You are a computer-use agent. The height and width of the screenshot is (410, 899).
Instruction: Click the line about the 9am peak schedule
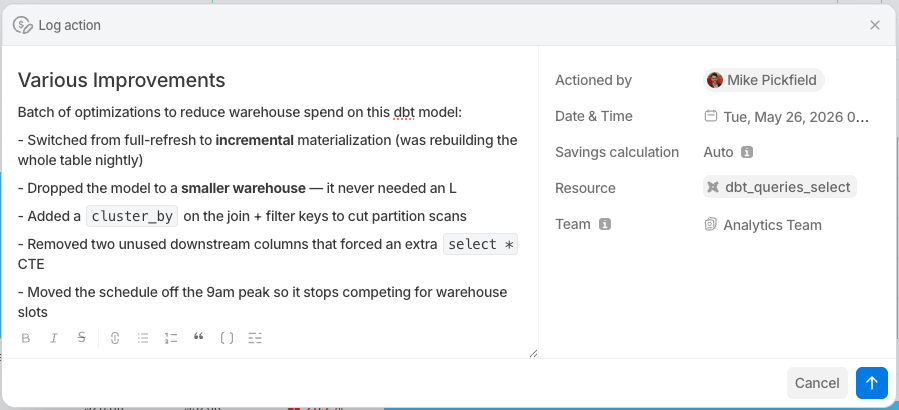(263, 302)
